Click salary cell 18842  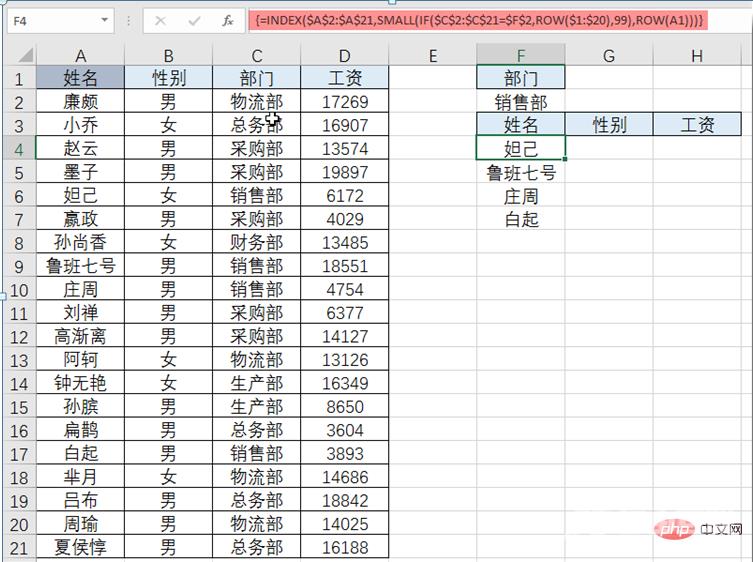[x=344, y=501]
